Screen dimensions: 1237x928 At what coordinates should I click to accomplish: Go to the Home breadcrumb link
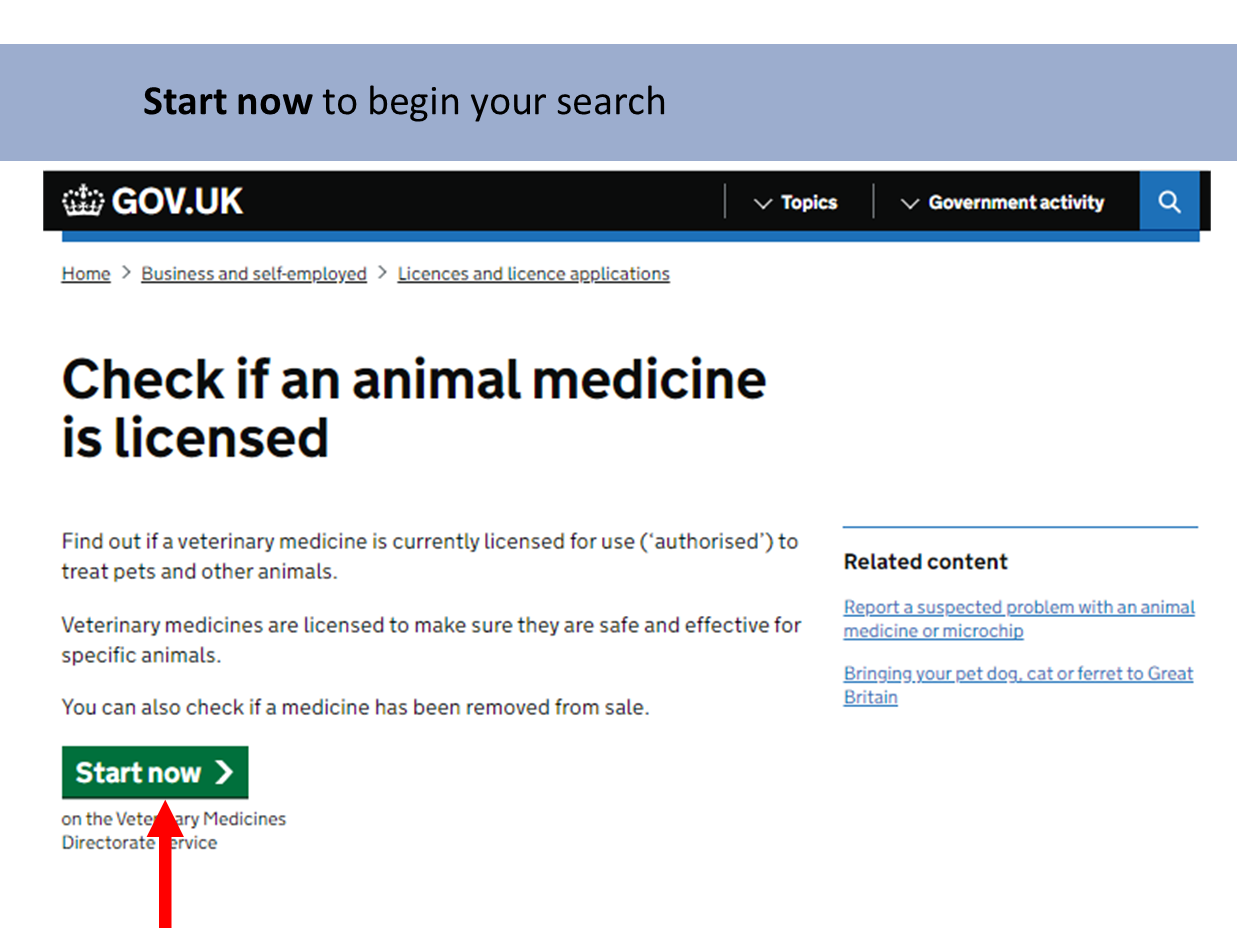coord(86,274)
